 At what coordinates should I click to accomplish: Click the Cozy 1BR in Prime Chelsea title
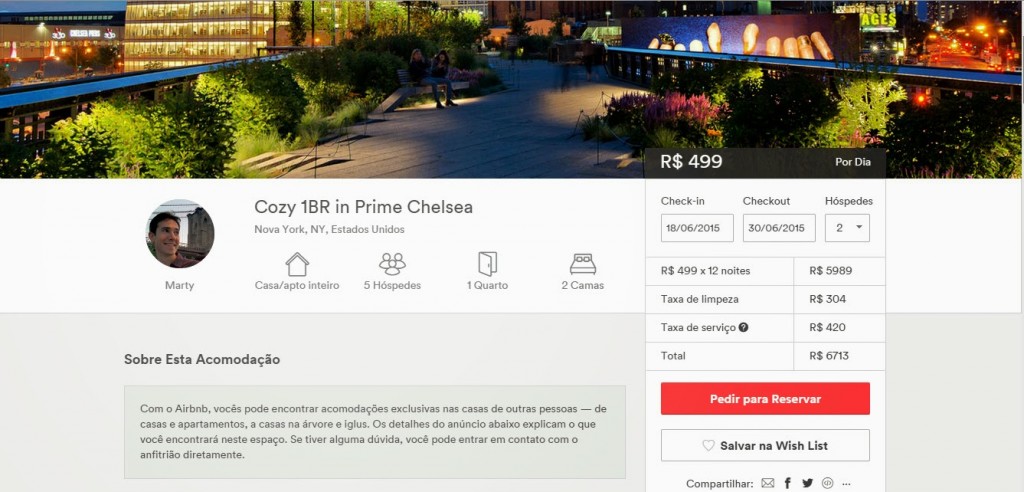point(363,207)
